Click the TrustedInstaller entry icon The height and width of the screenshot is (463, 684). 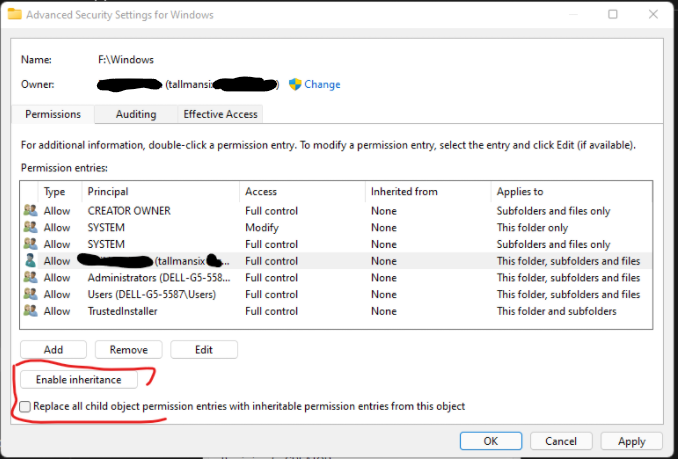(31, 311)
